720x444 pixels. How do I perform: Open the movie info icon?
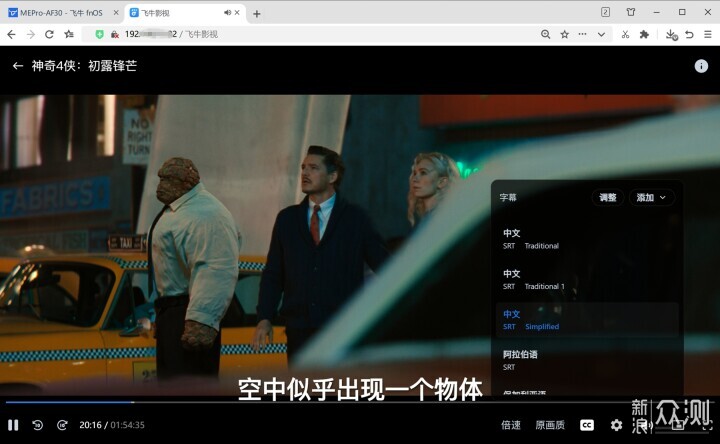pos(701,66)
